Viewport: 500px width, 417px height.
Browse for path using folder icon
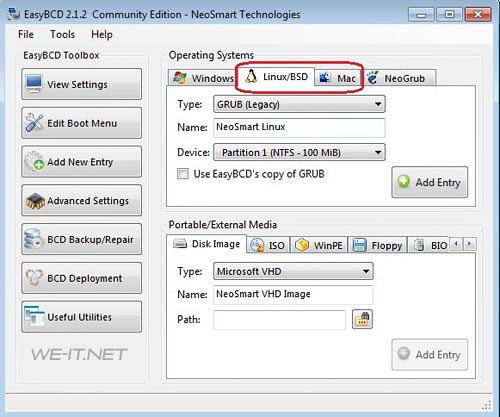362,319
